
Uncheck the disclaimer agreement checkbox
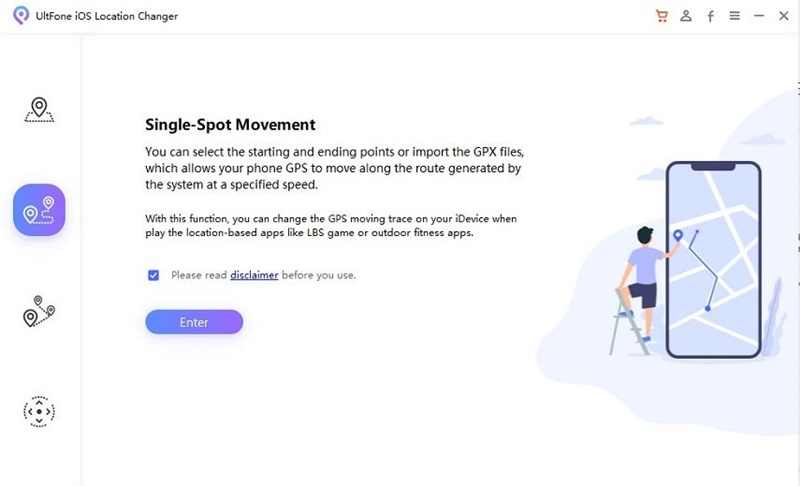point(154,275)
